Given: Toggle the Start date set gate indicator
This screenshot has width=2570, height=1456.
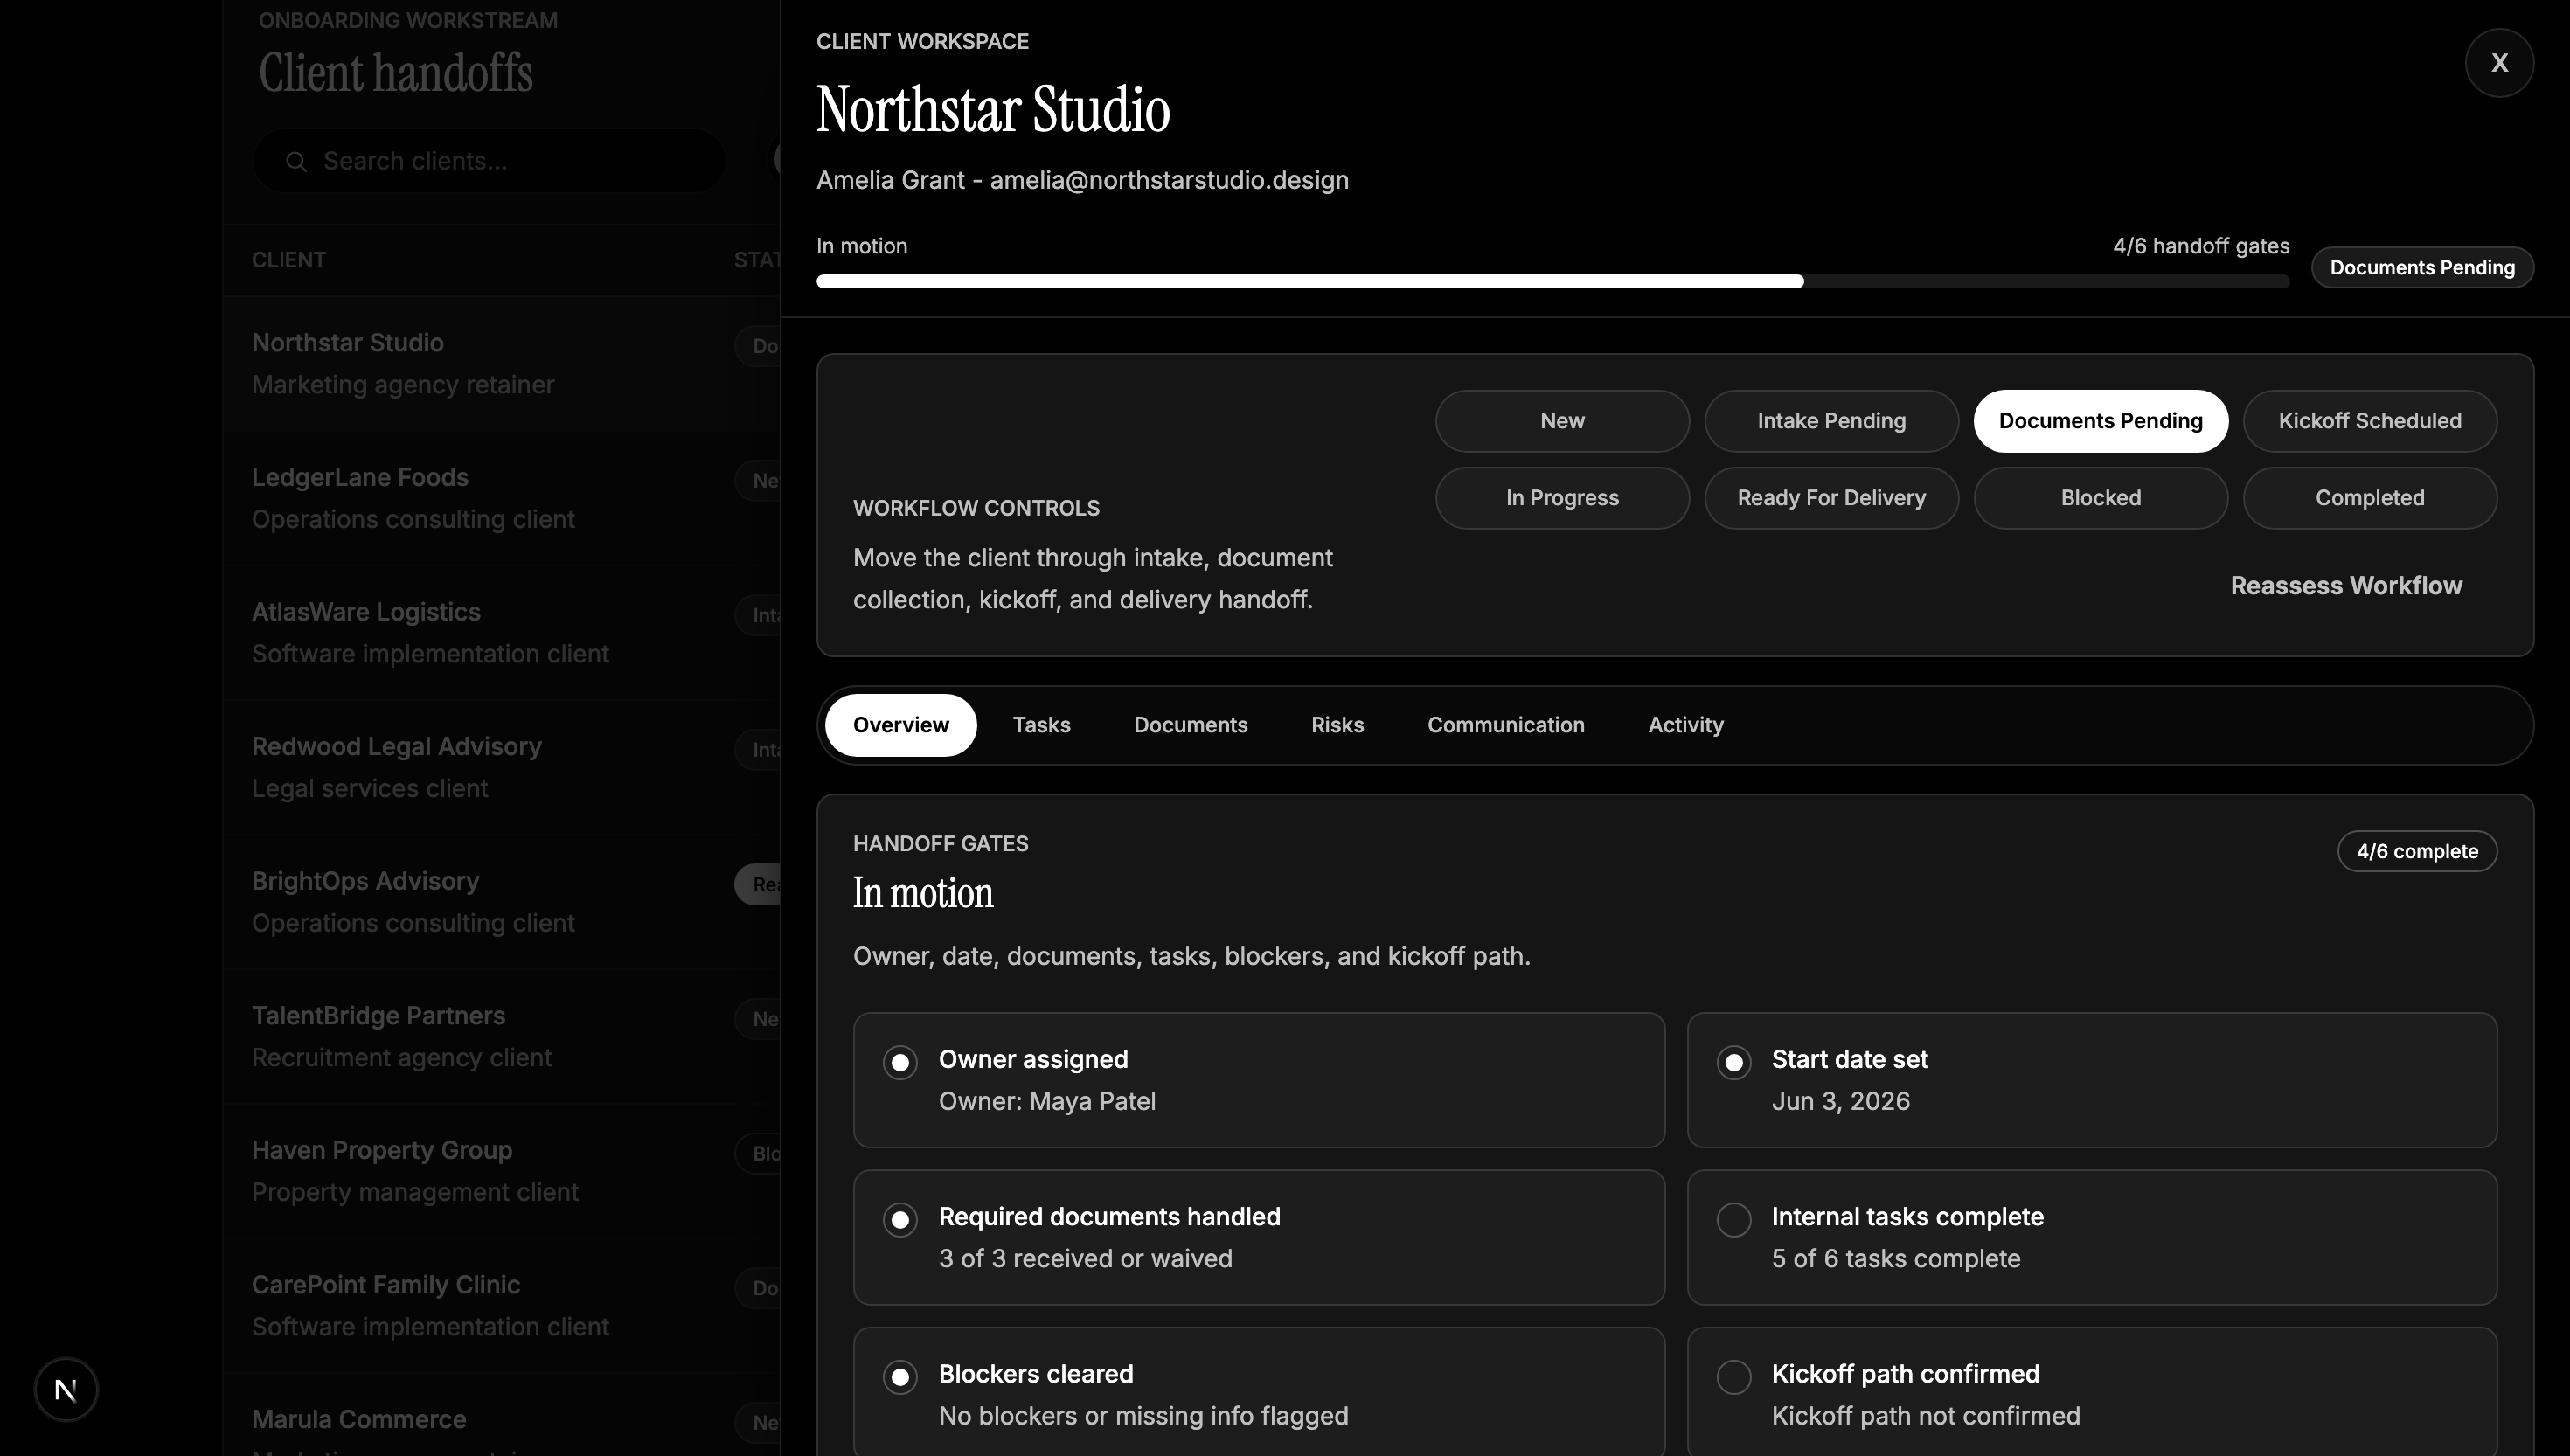Looking at the screenshot, I should [x=1734, y=1062].
